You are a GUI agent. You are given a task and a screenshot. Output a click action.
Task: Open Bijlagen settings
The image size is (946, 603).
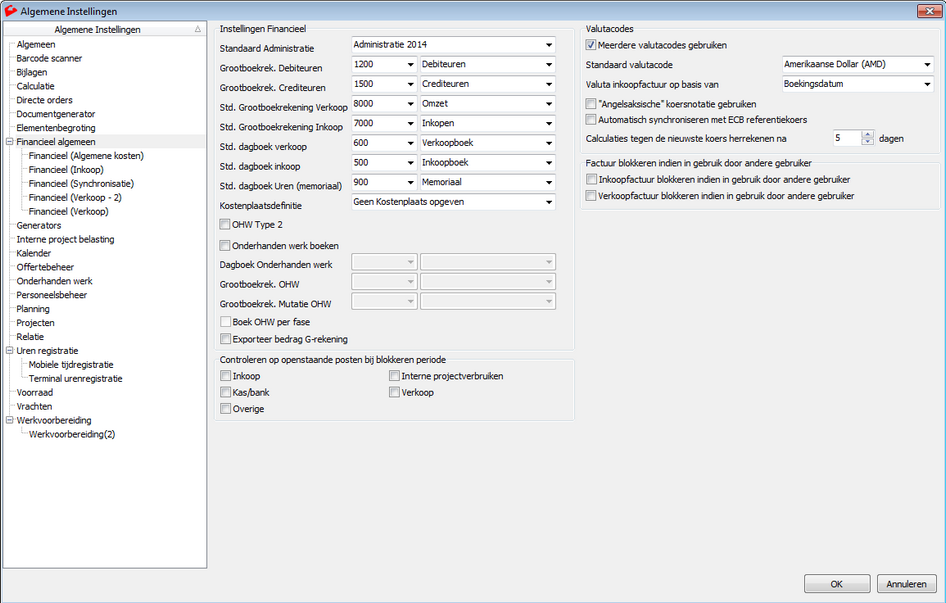point(31,72)
